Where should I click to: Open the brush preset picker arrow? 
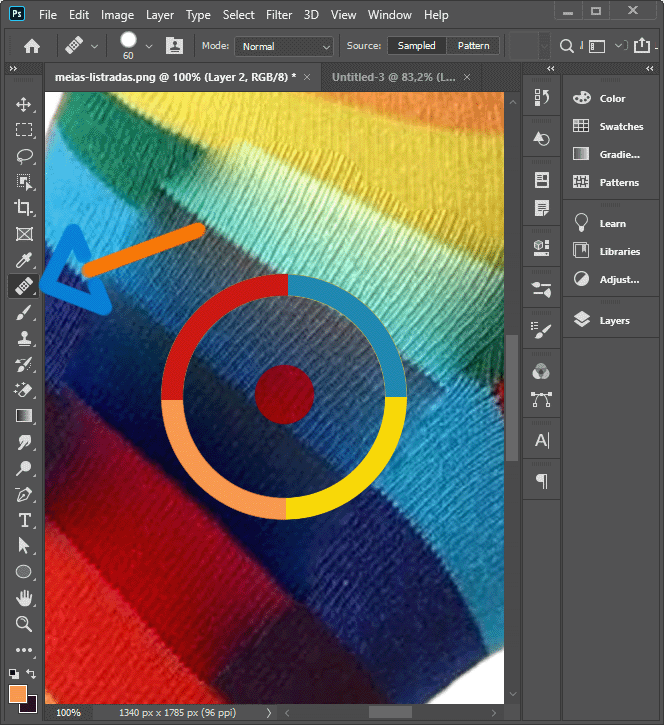pyautogui.click(x=149, y=47)
